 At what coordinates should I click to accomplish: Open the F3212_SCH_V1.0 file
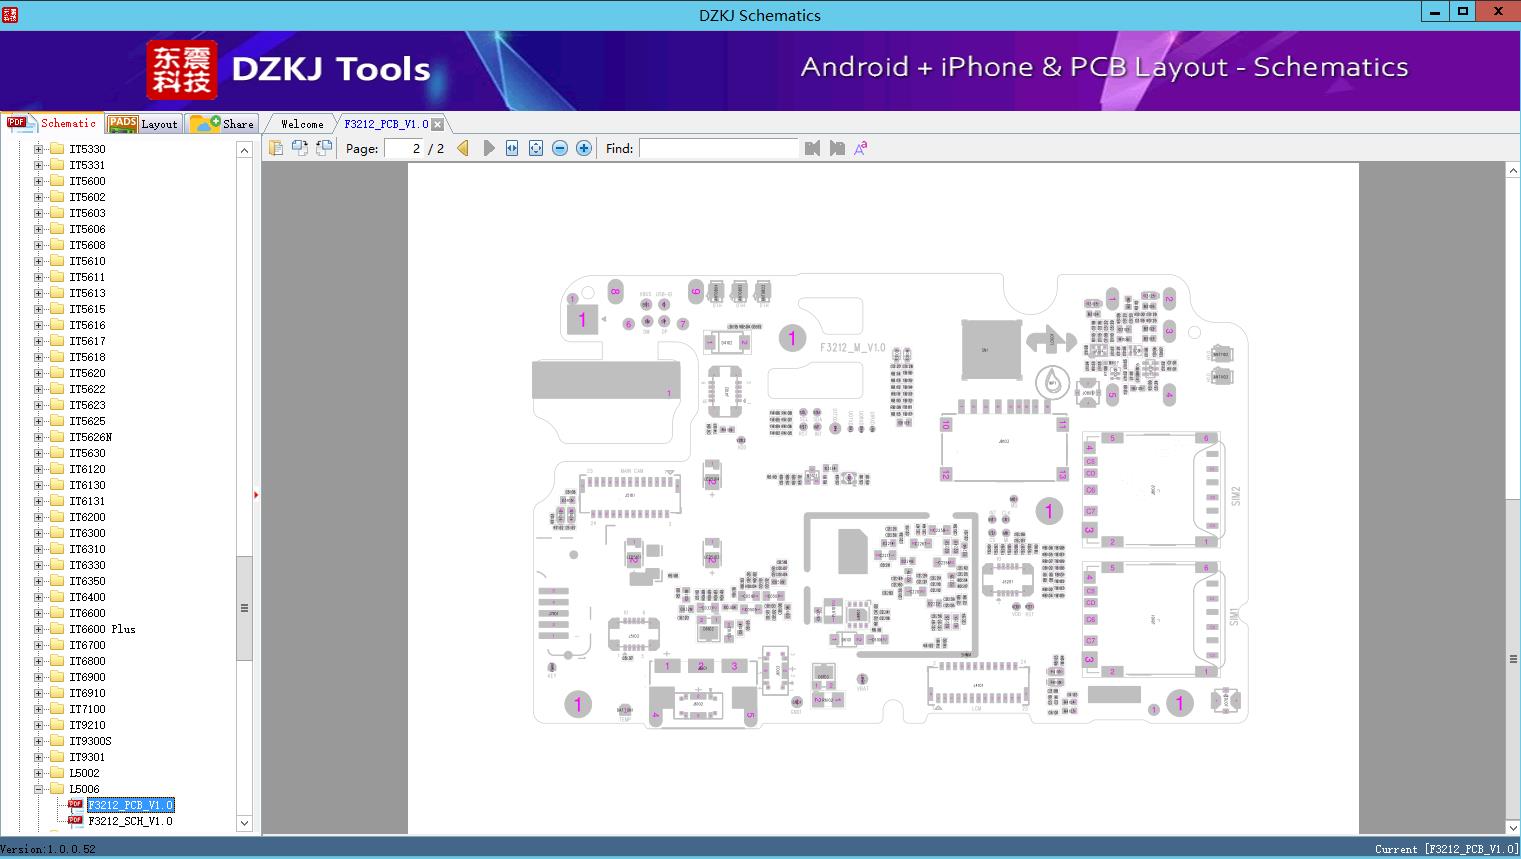(x=130, y=821)
